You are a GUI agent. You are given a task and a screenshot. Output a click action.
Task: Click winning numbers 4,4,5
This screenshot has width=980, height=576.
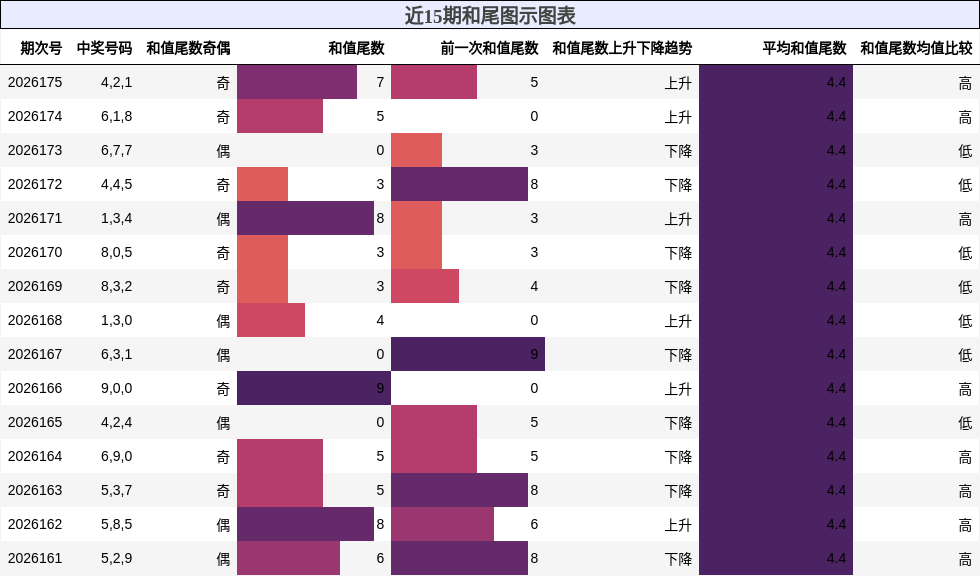116,184
